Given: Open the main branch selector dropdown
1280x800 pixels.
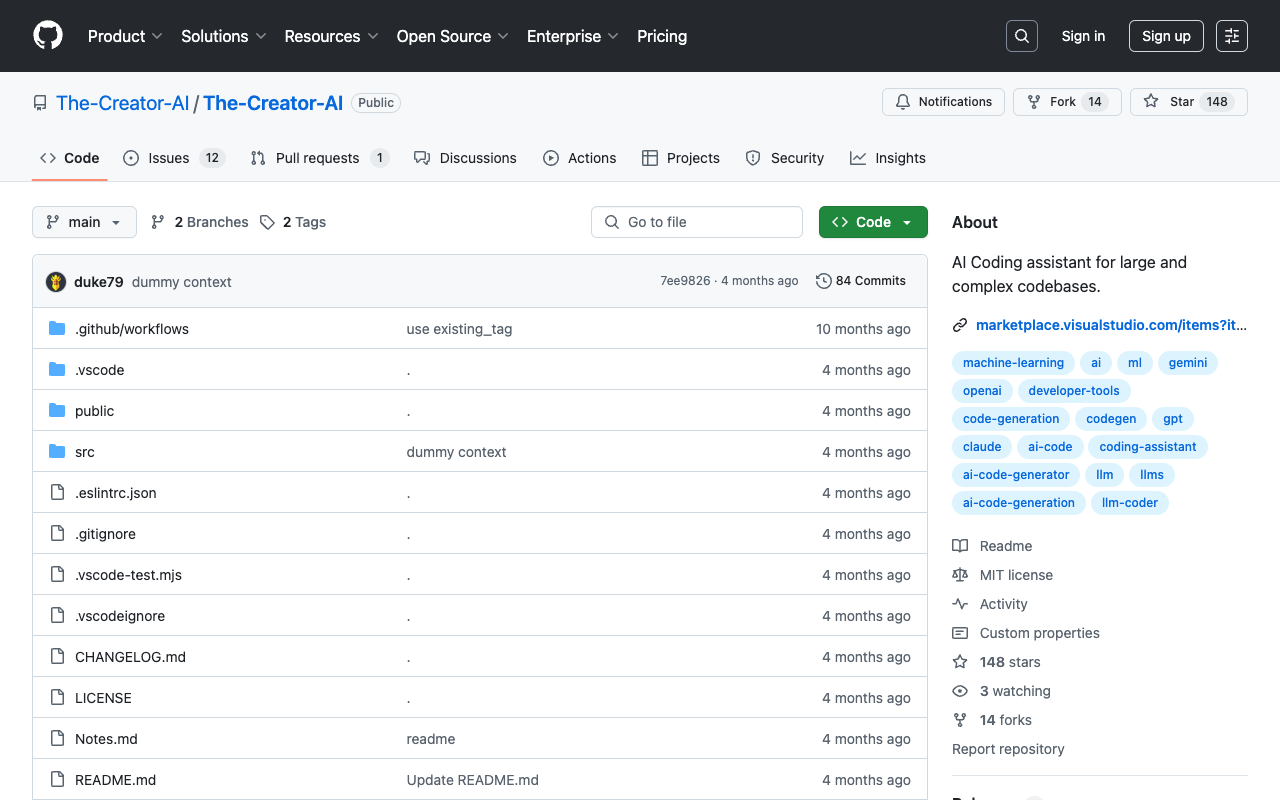Looking at the screenshot, I should pos(84,222).
